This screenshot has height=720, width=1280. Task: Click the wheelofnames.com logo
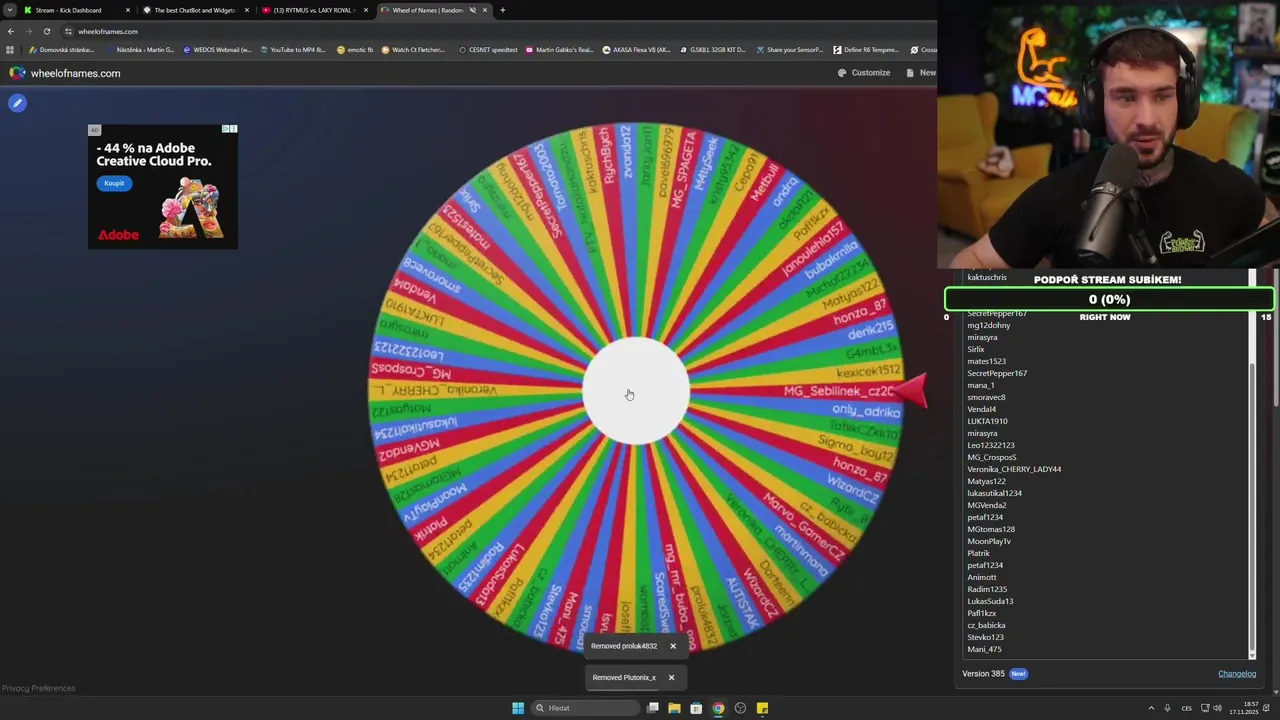65,73
